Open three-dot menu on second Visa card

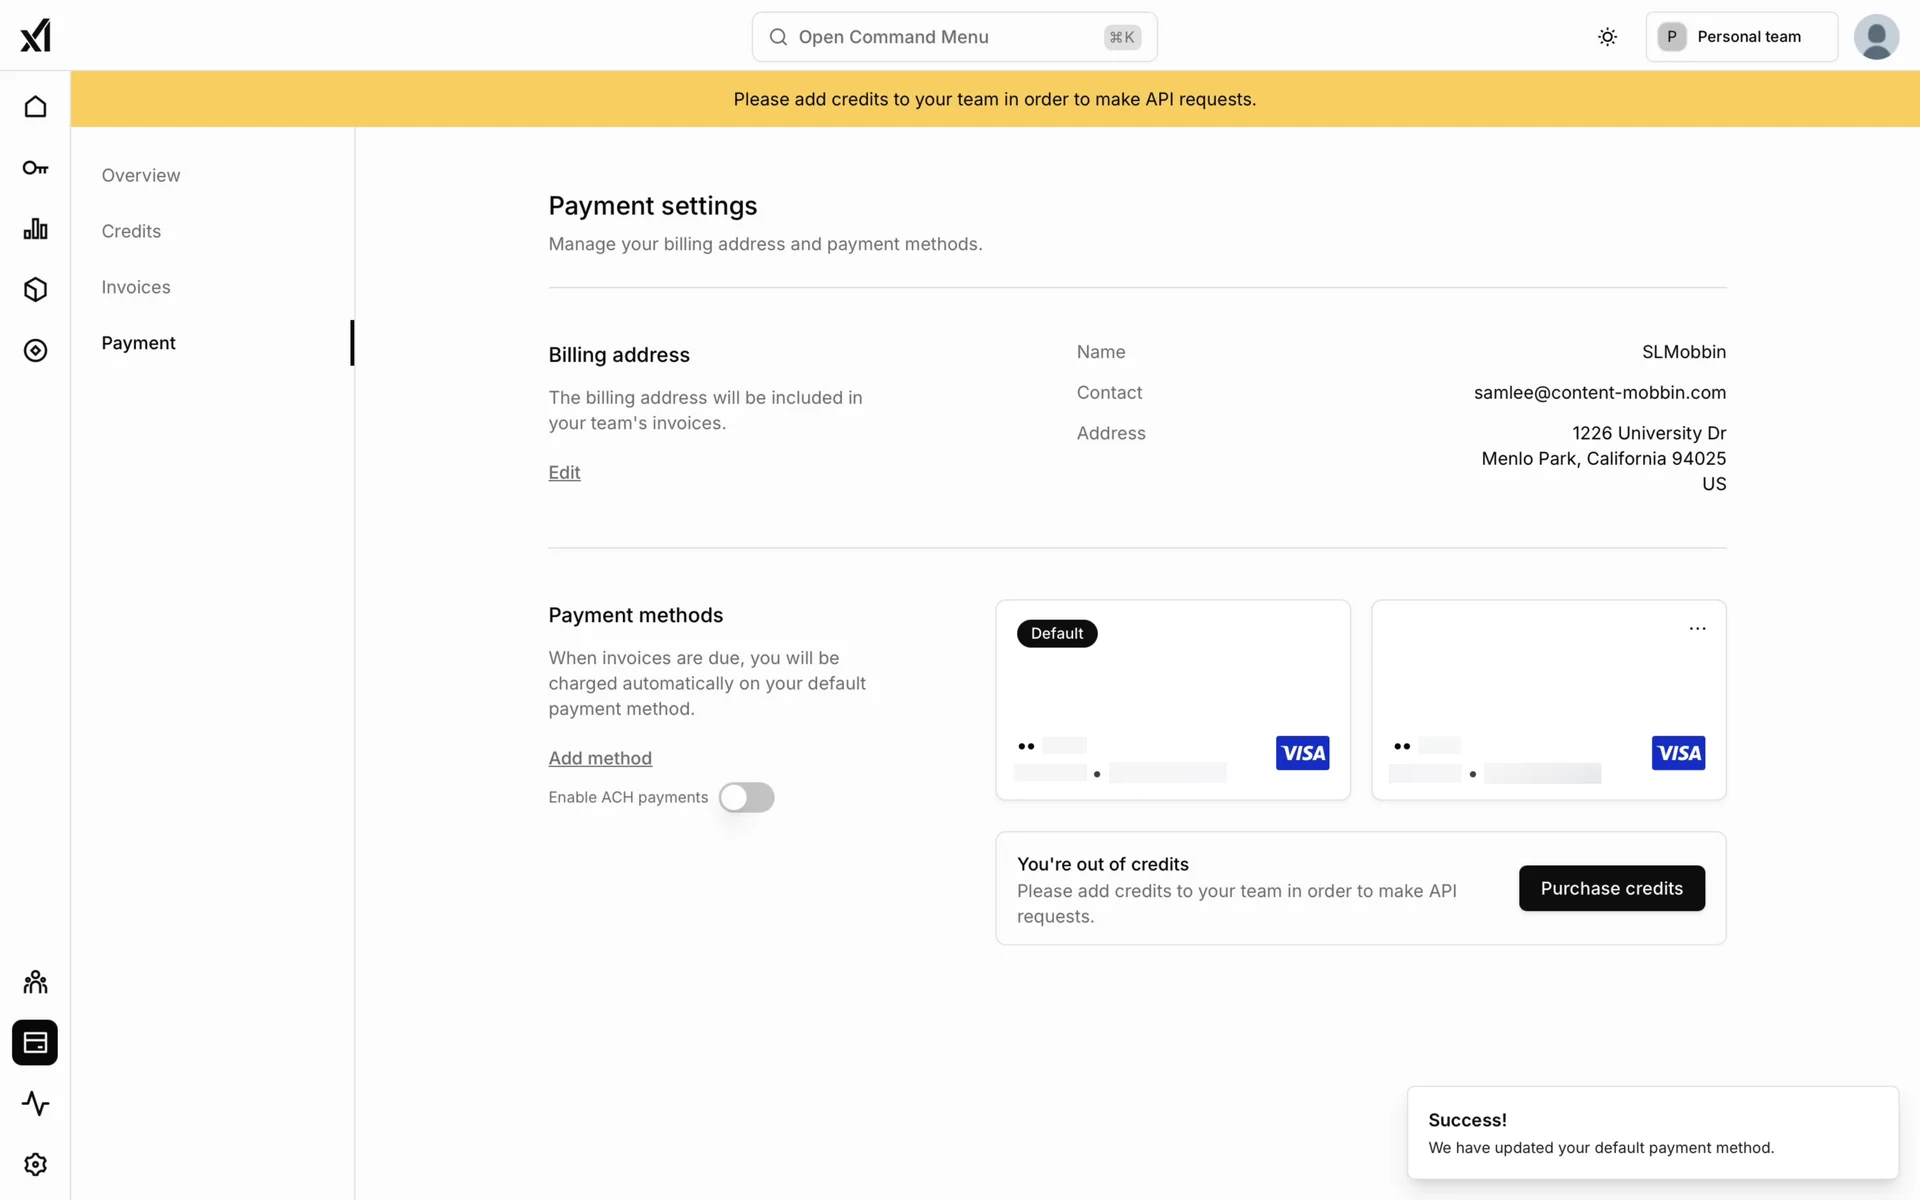pos(1697,629)
